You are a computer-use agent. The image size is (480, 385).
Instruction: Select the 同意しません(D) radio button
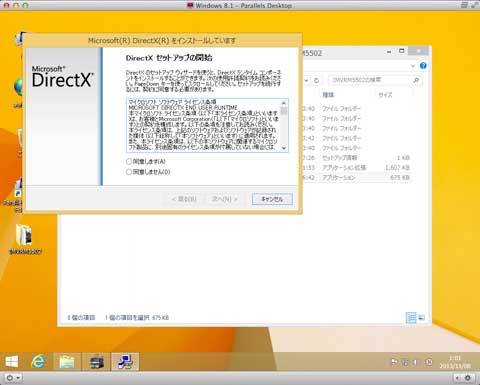(129, 172)
